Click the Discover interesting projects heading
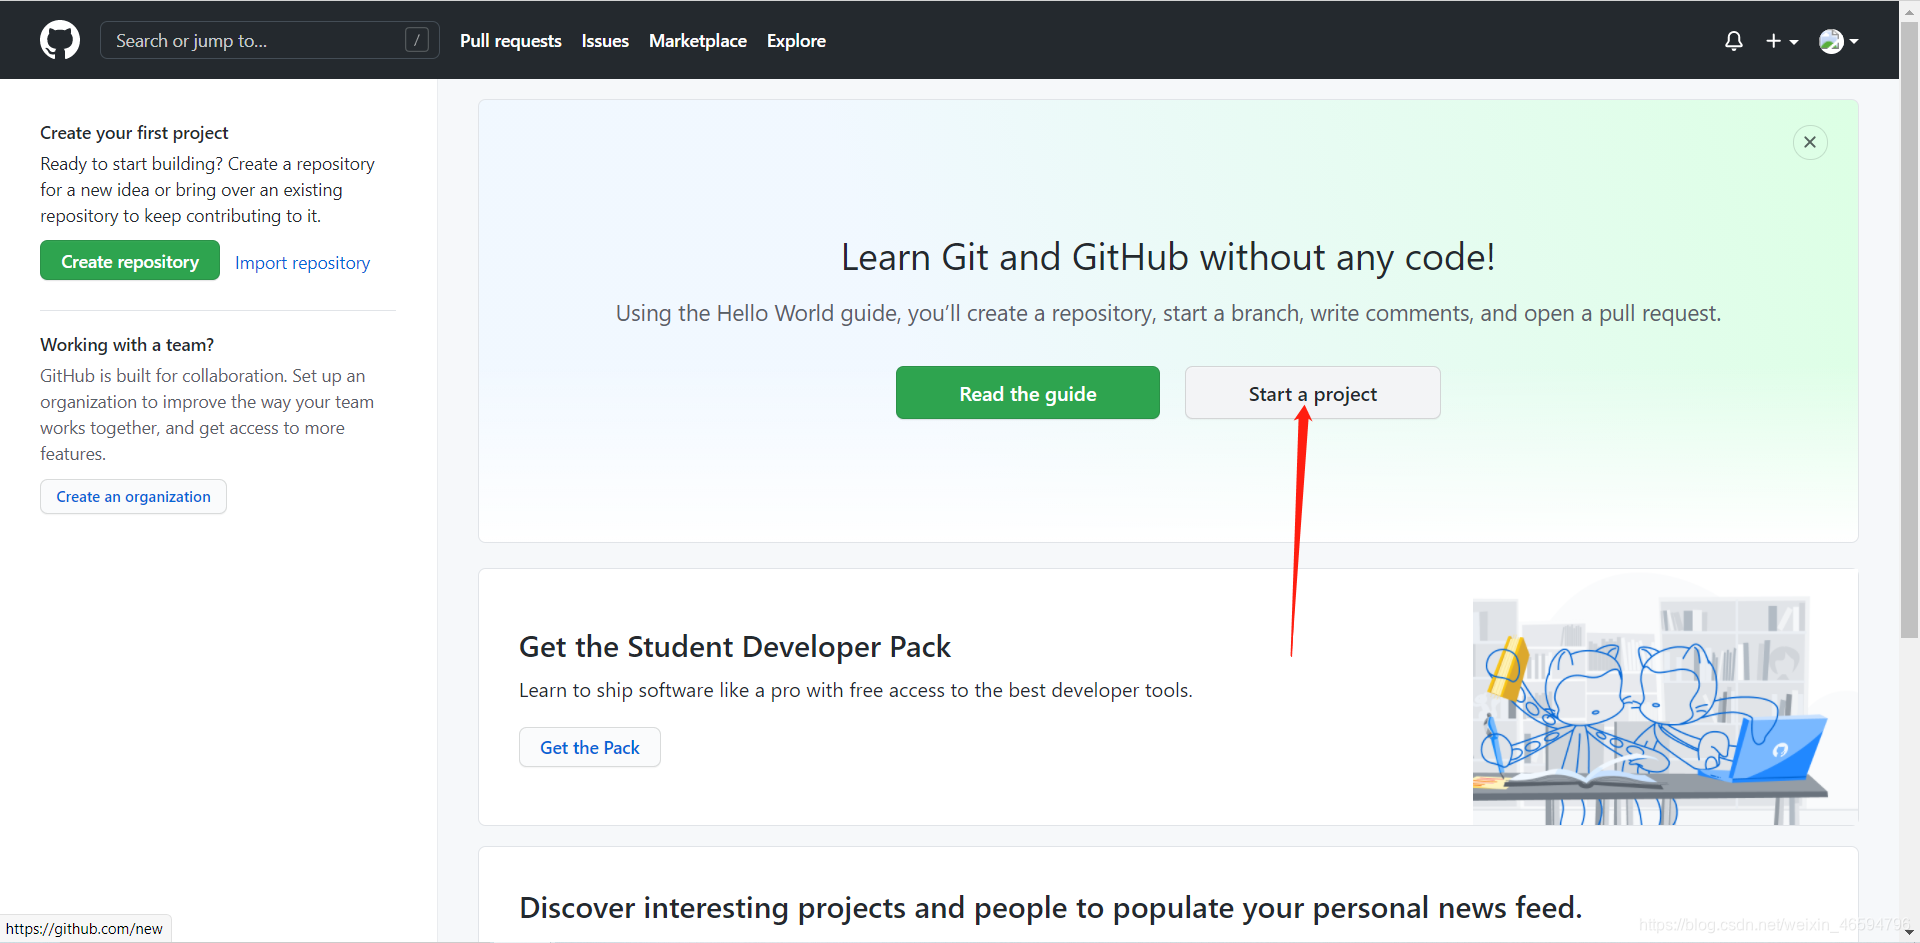 pos(1051,908)
